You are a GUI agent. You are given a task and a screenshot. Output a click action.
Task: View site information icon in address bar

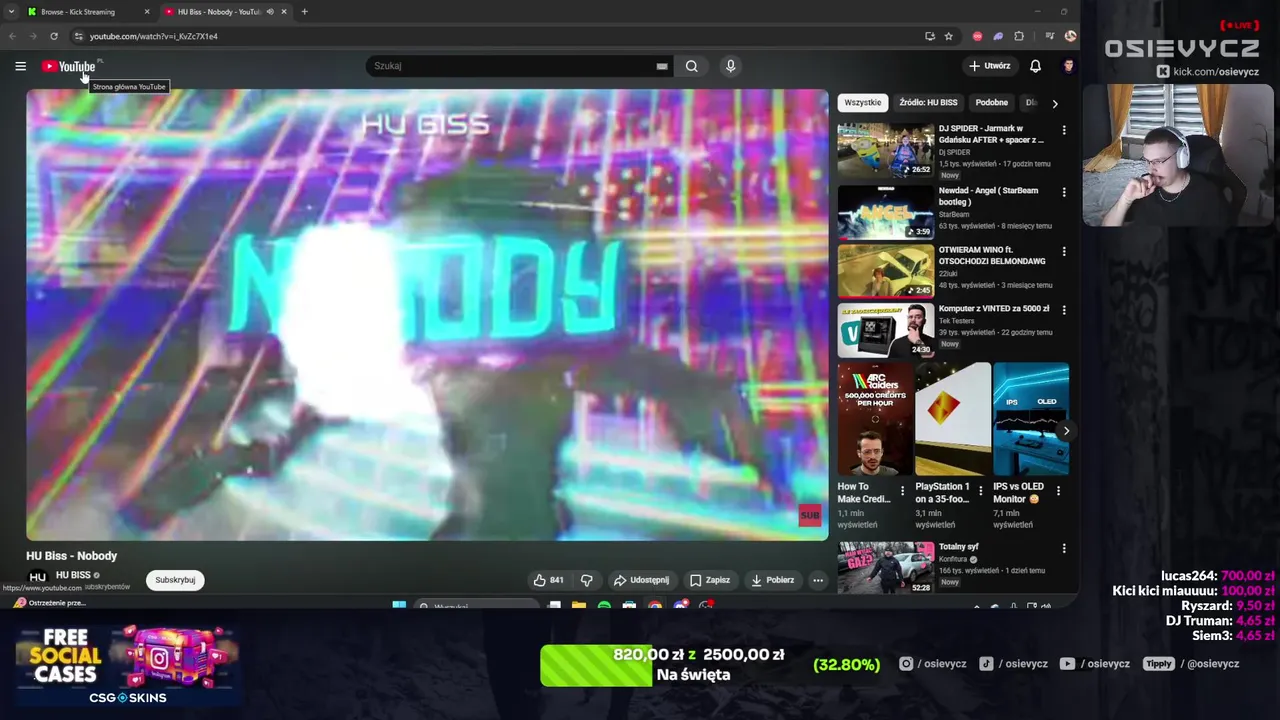(78, 36)
